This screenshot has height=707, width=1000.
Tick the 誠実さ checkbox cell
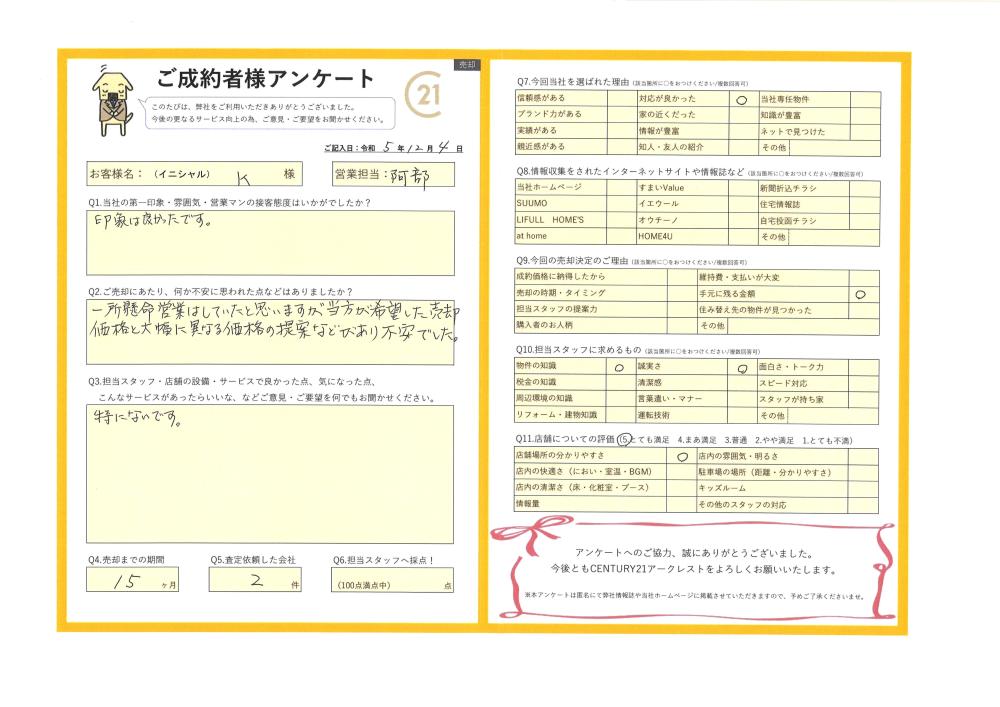coord(741,367)
